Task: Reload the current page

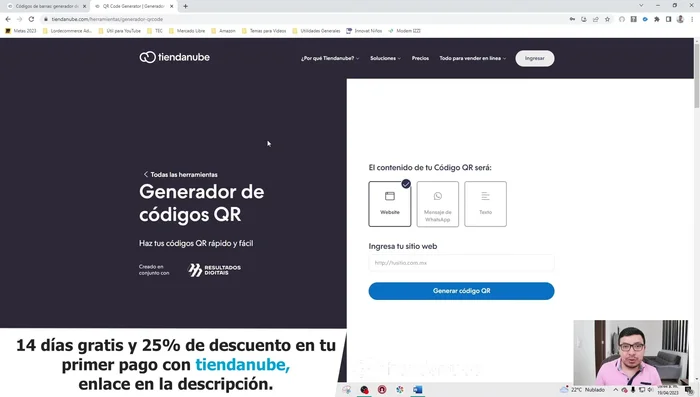Action: (x=31, y=19)
